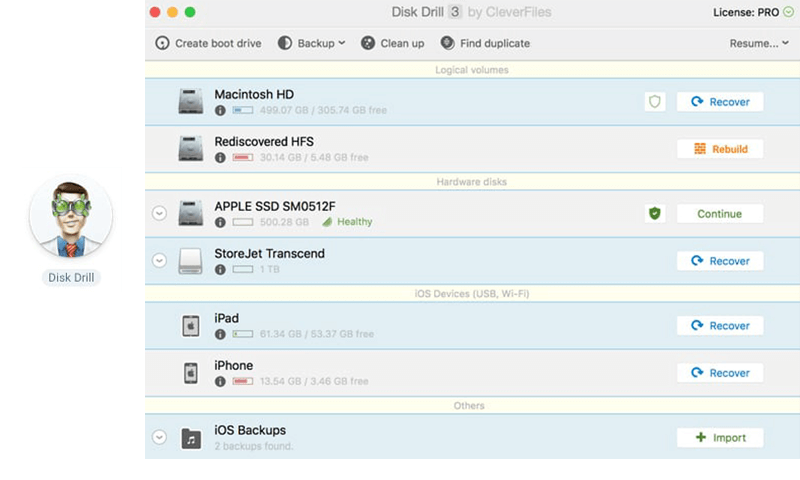Recover the StoreJet Transcend disk
This screenshot has height=480, width=800.
[x=720, y=261]
